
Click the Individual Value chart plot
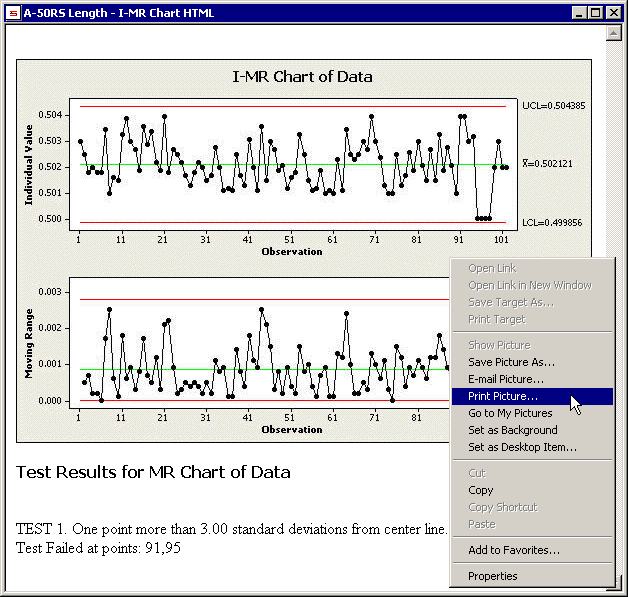pos(290,165)
